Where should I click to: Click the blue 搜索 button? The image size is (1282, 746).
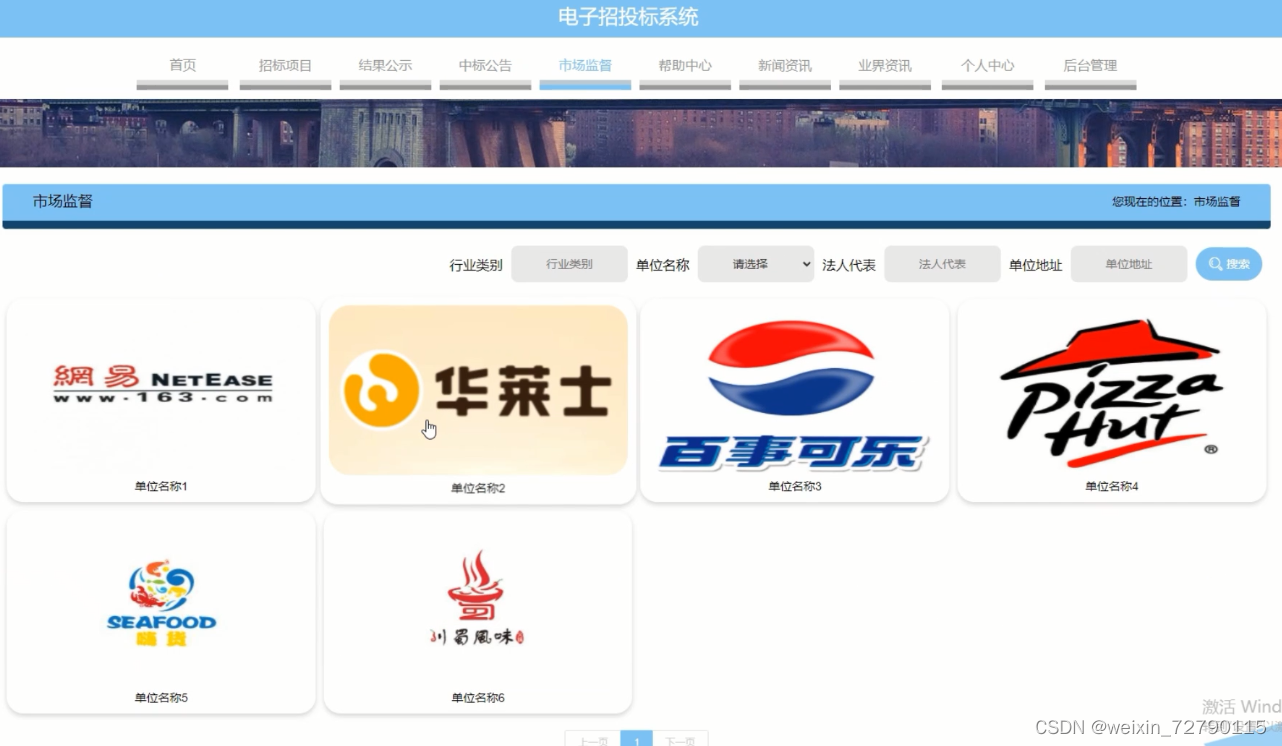coord(1229,264)
